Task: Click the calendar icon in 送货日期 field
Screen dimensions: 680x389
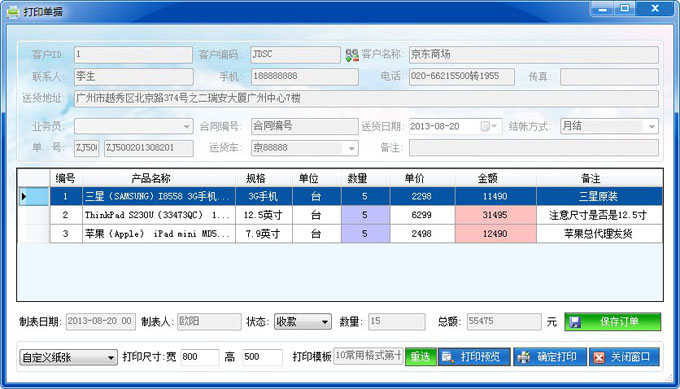Action: [485, 126]
